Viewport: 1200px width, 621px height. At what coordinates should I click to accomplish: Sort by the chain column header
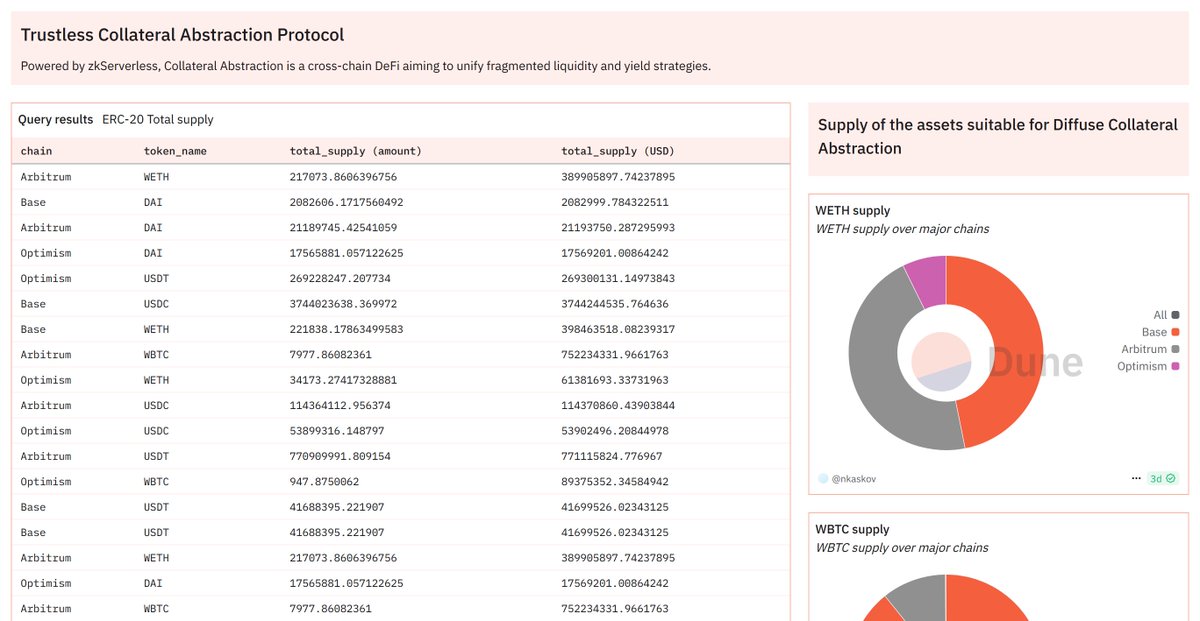click(36, 151)
